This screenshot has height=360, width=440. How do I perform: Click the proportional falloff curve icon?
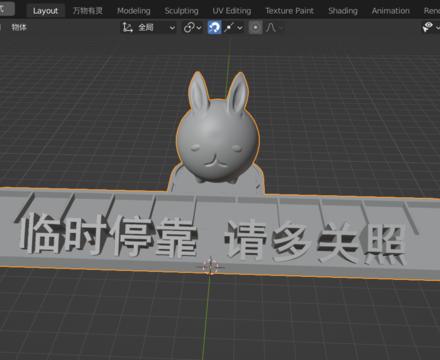coord(271,27)
